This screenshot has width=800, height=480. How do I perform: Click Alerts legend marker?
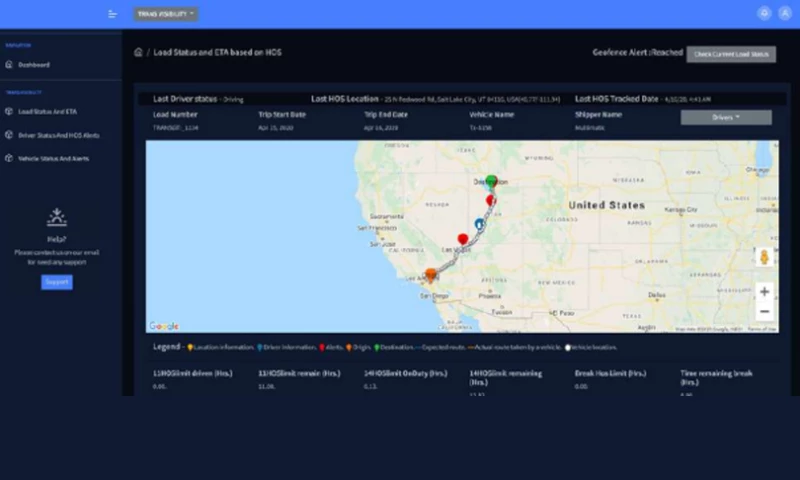click(321, 347)
